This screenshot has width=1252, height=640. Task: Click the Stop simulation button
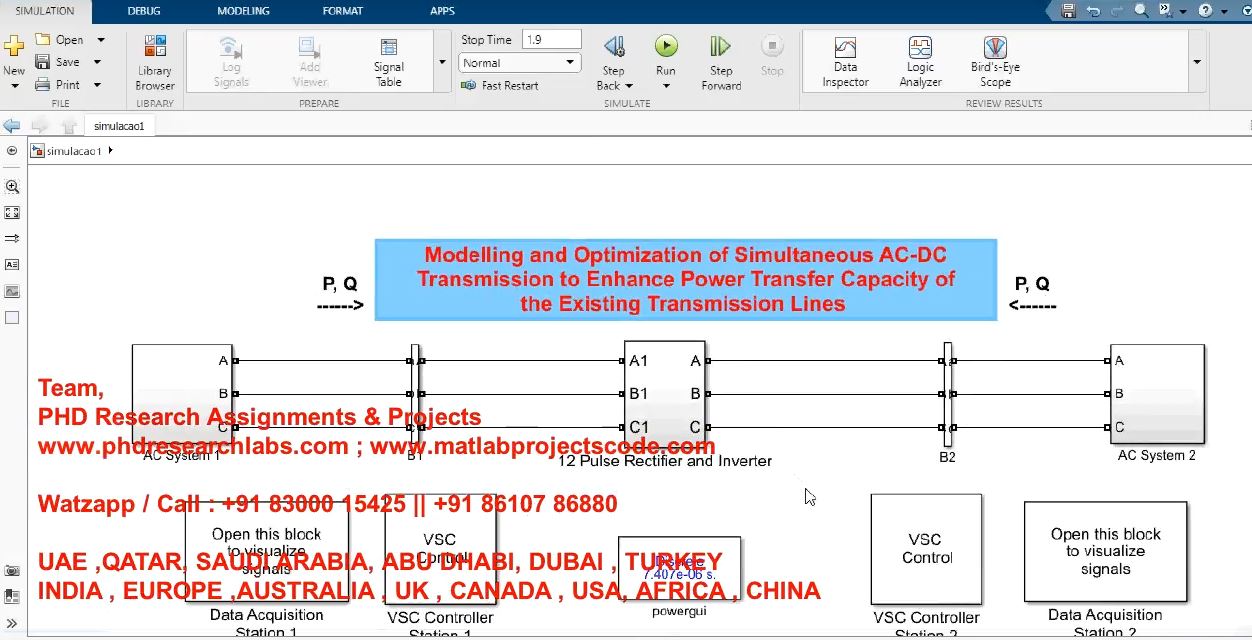click(x=772, y=55)
